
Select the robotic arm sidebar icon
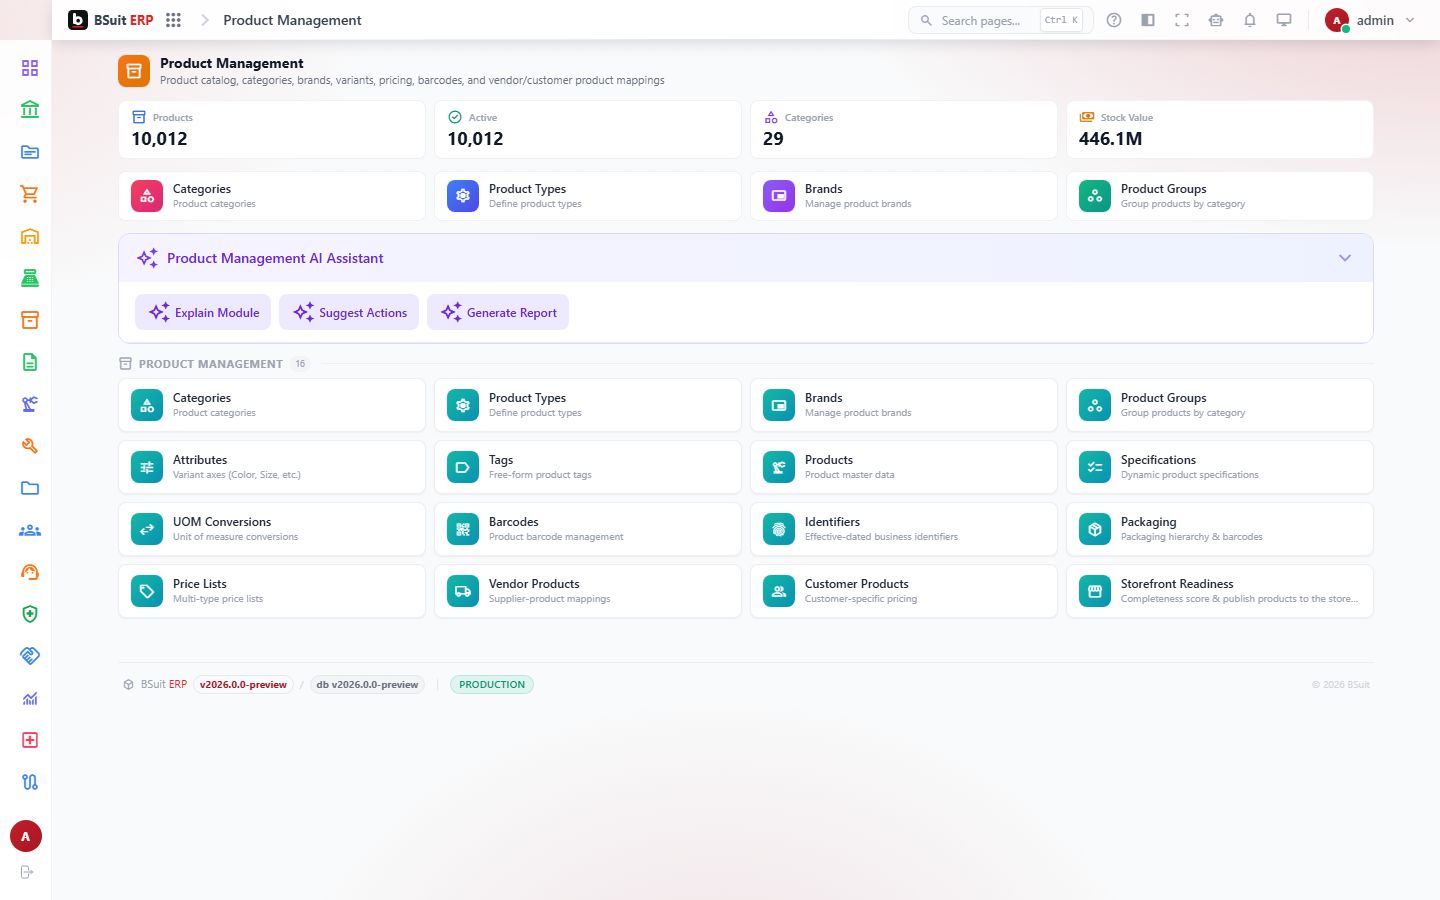[30, 404]
